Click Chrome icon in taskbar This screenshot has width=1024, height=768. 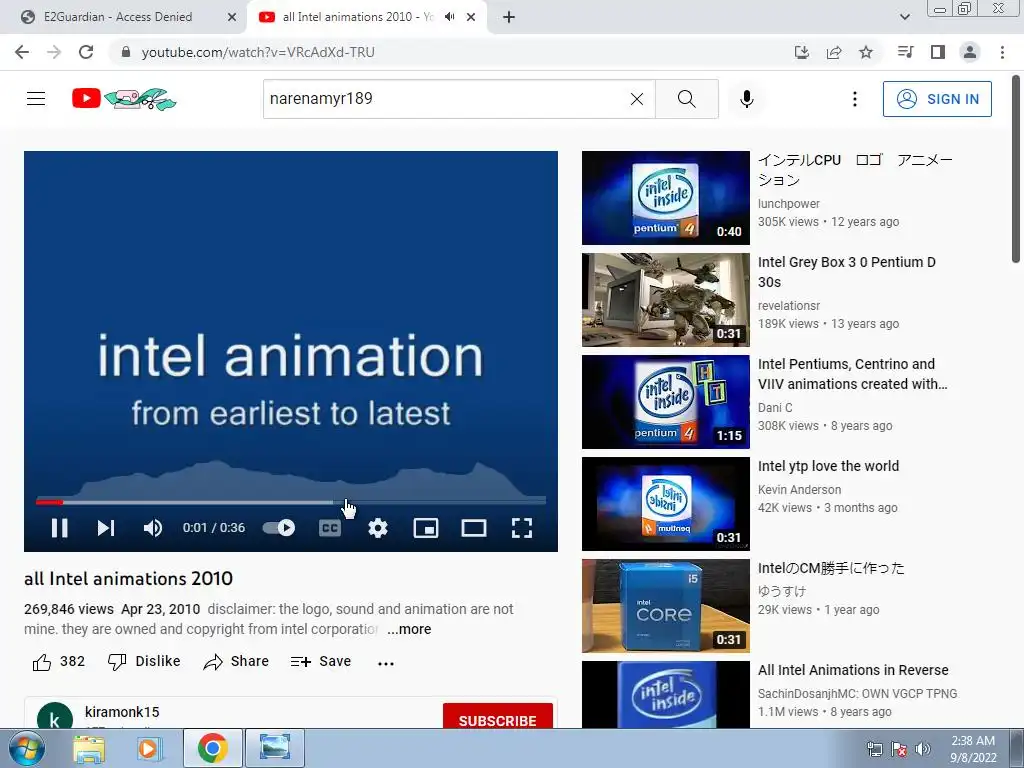[212, 748]
